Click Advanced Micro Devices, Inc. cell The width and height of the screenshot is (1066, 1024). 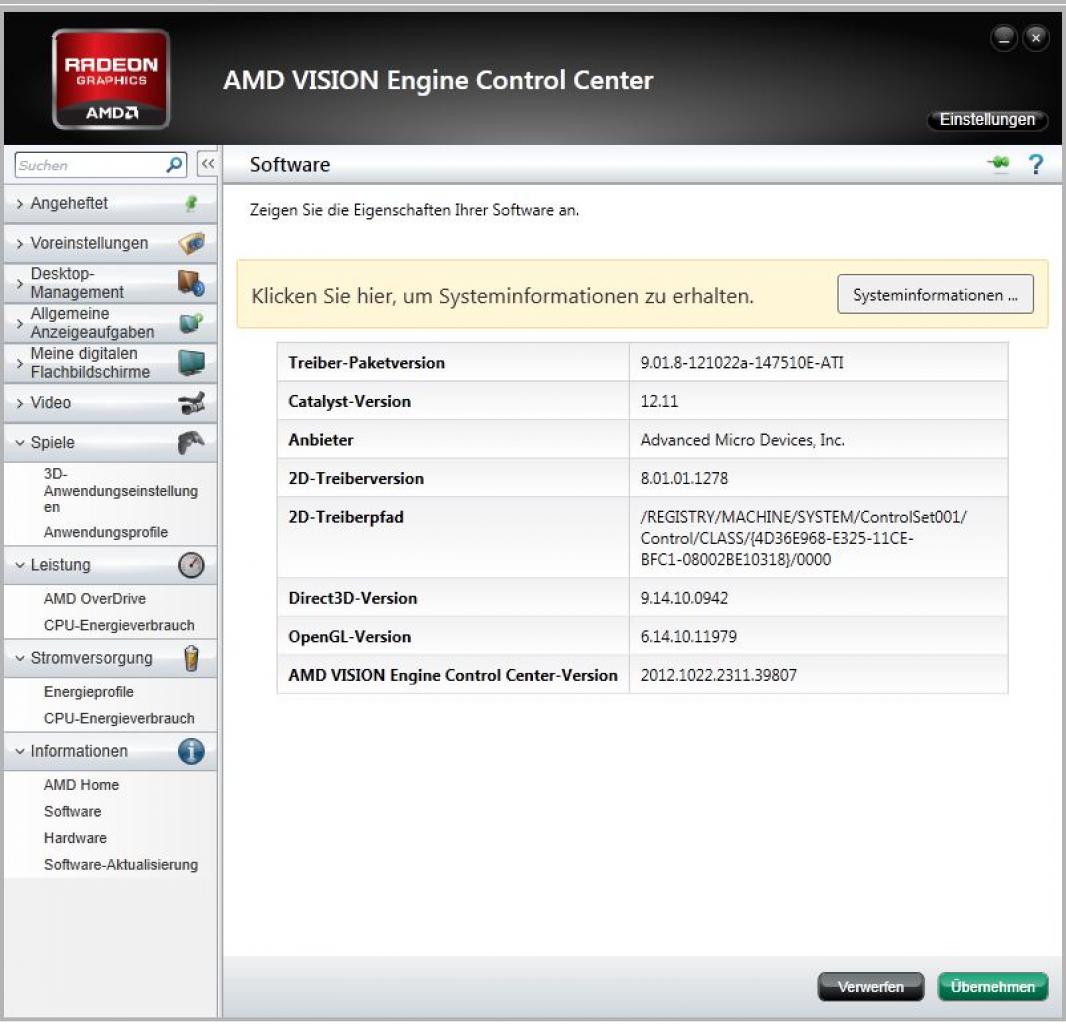pos(742,440)
